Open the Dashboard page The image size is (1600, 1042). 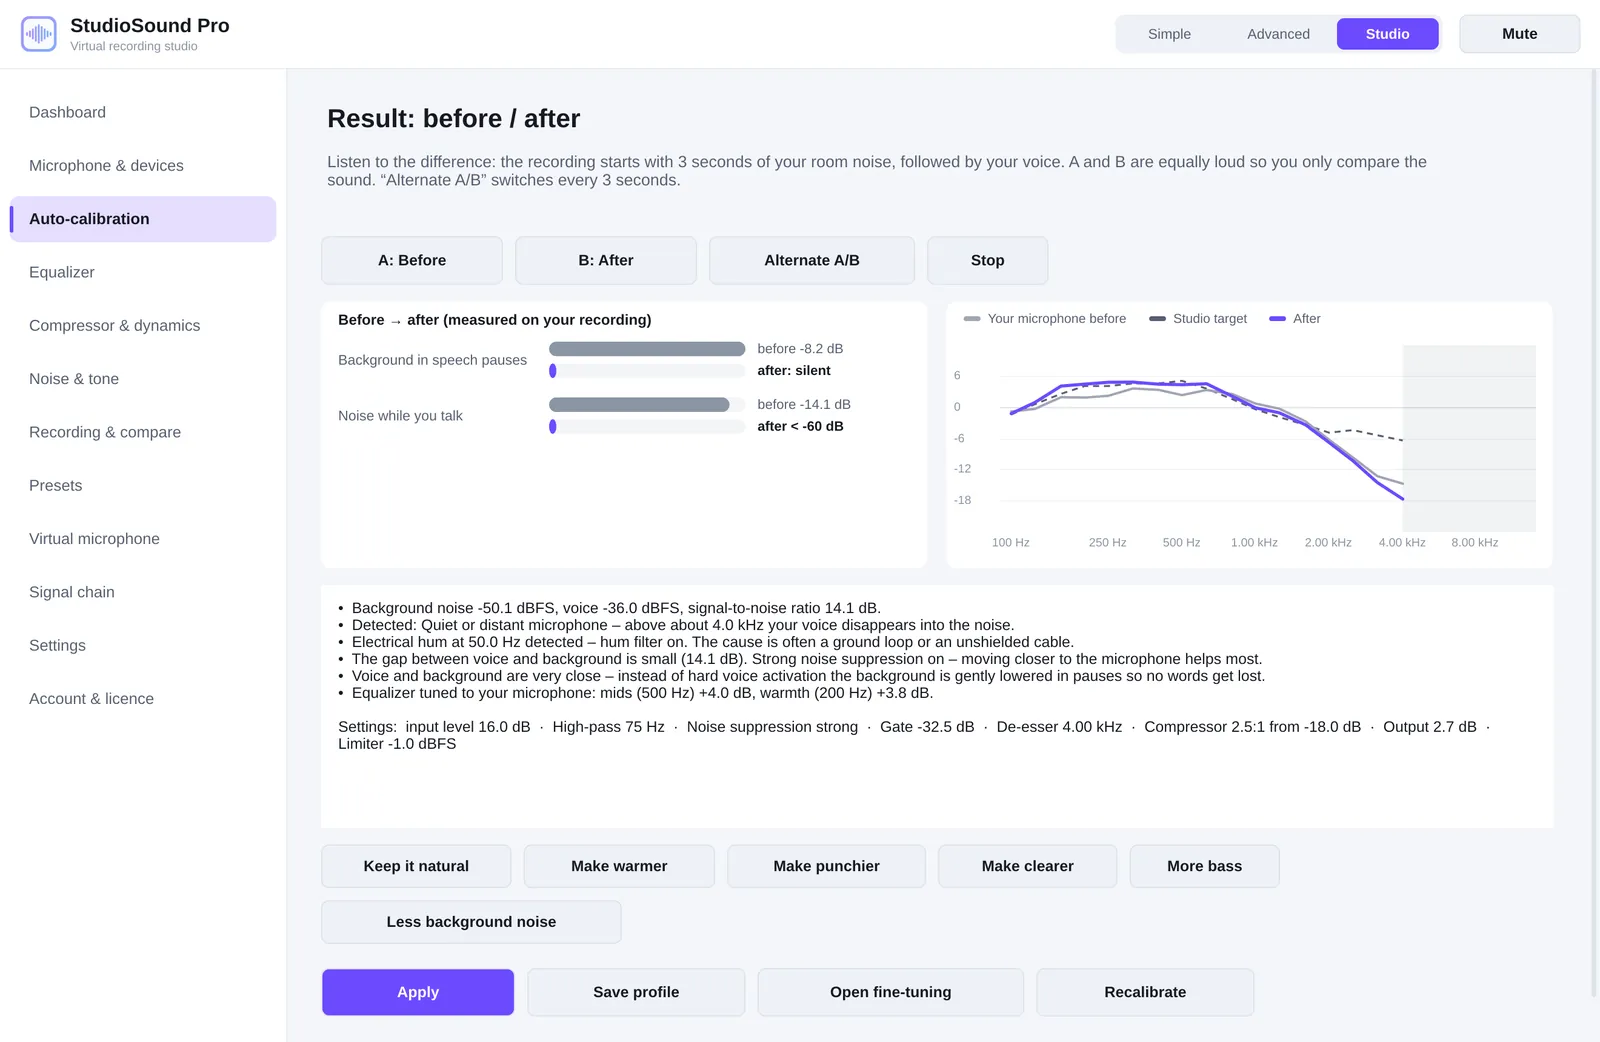(x=143, y=112)
